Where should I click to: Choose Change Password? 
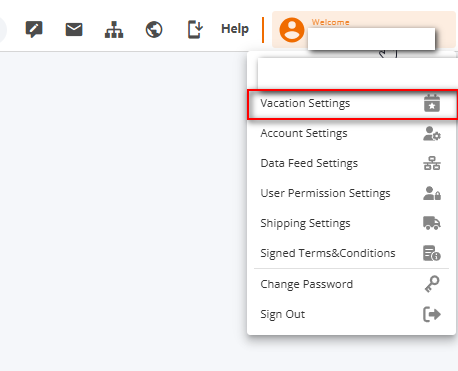351,284
